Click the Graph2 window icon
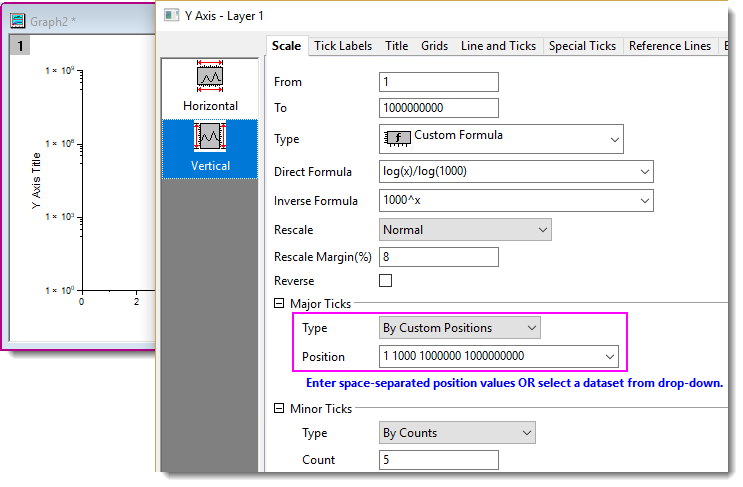Image resolution: width=743 pixels, height=487 pixels. click(x=18, y=20)
